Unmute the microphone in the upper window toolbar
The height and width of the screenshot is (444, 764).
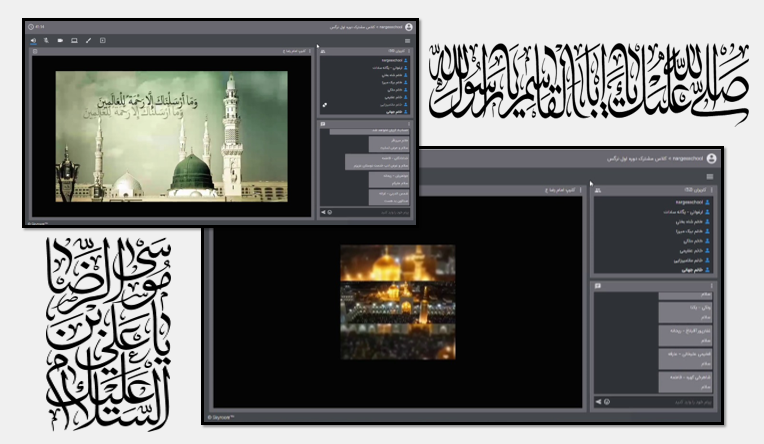(46, 40)
